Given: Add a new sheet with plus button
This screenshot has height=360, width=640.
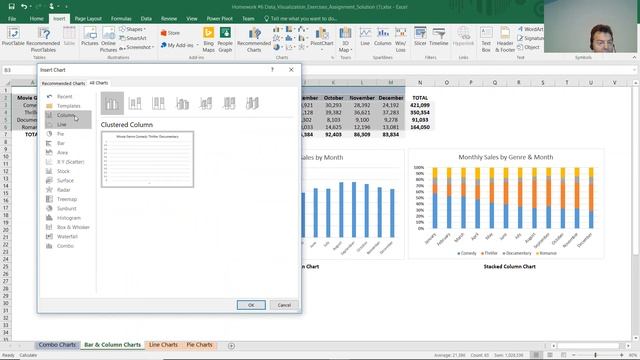Looking at the screenshot, I should [x=231, y=346].
